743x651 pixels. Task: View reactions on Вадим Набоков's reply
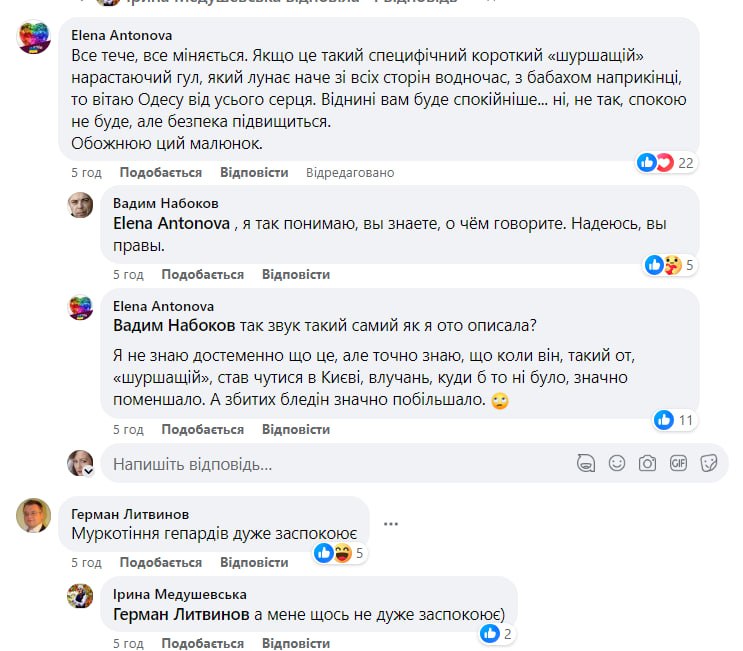click(670, 265)
